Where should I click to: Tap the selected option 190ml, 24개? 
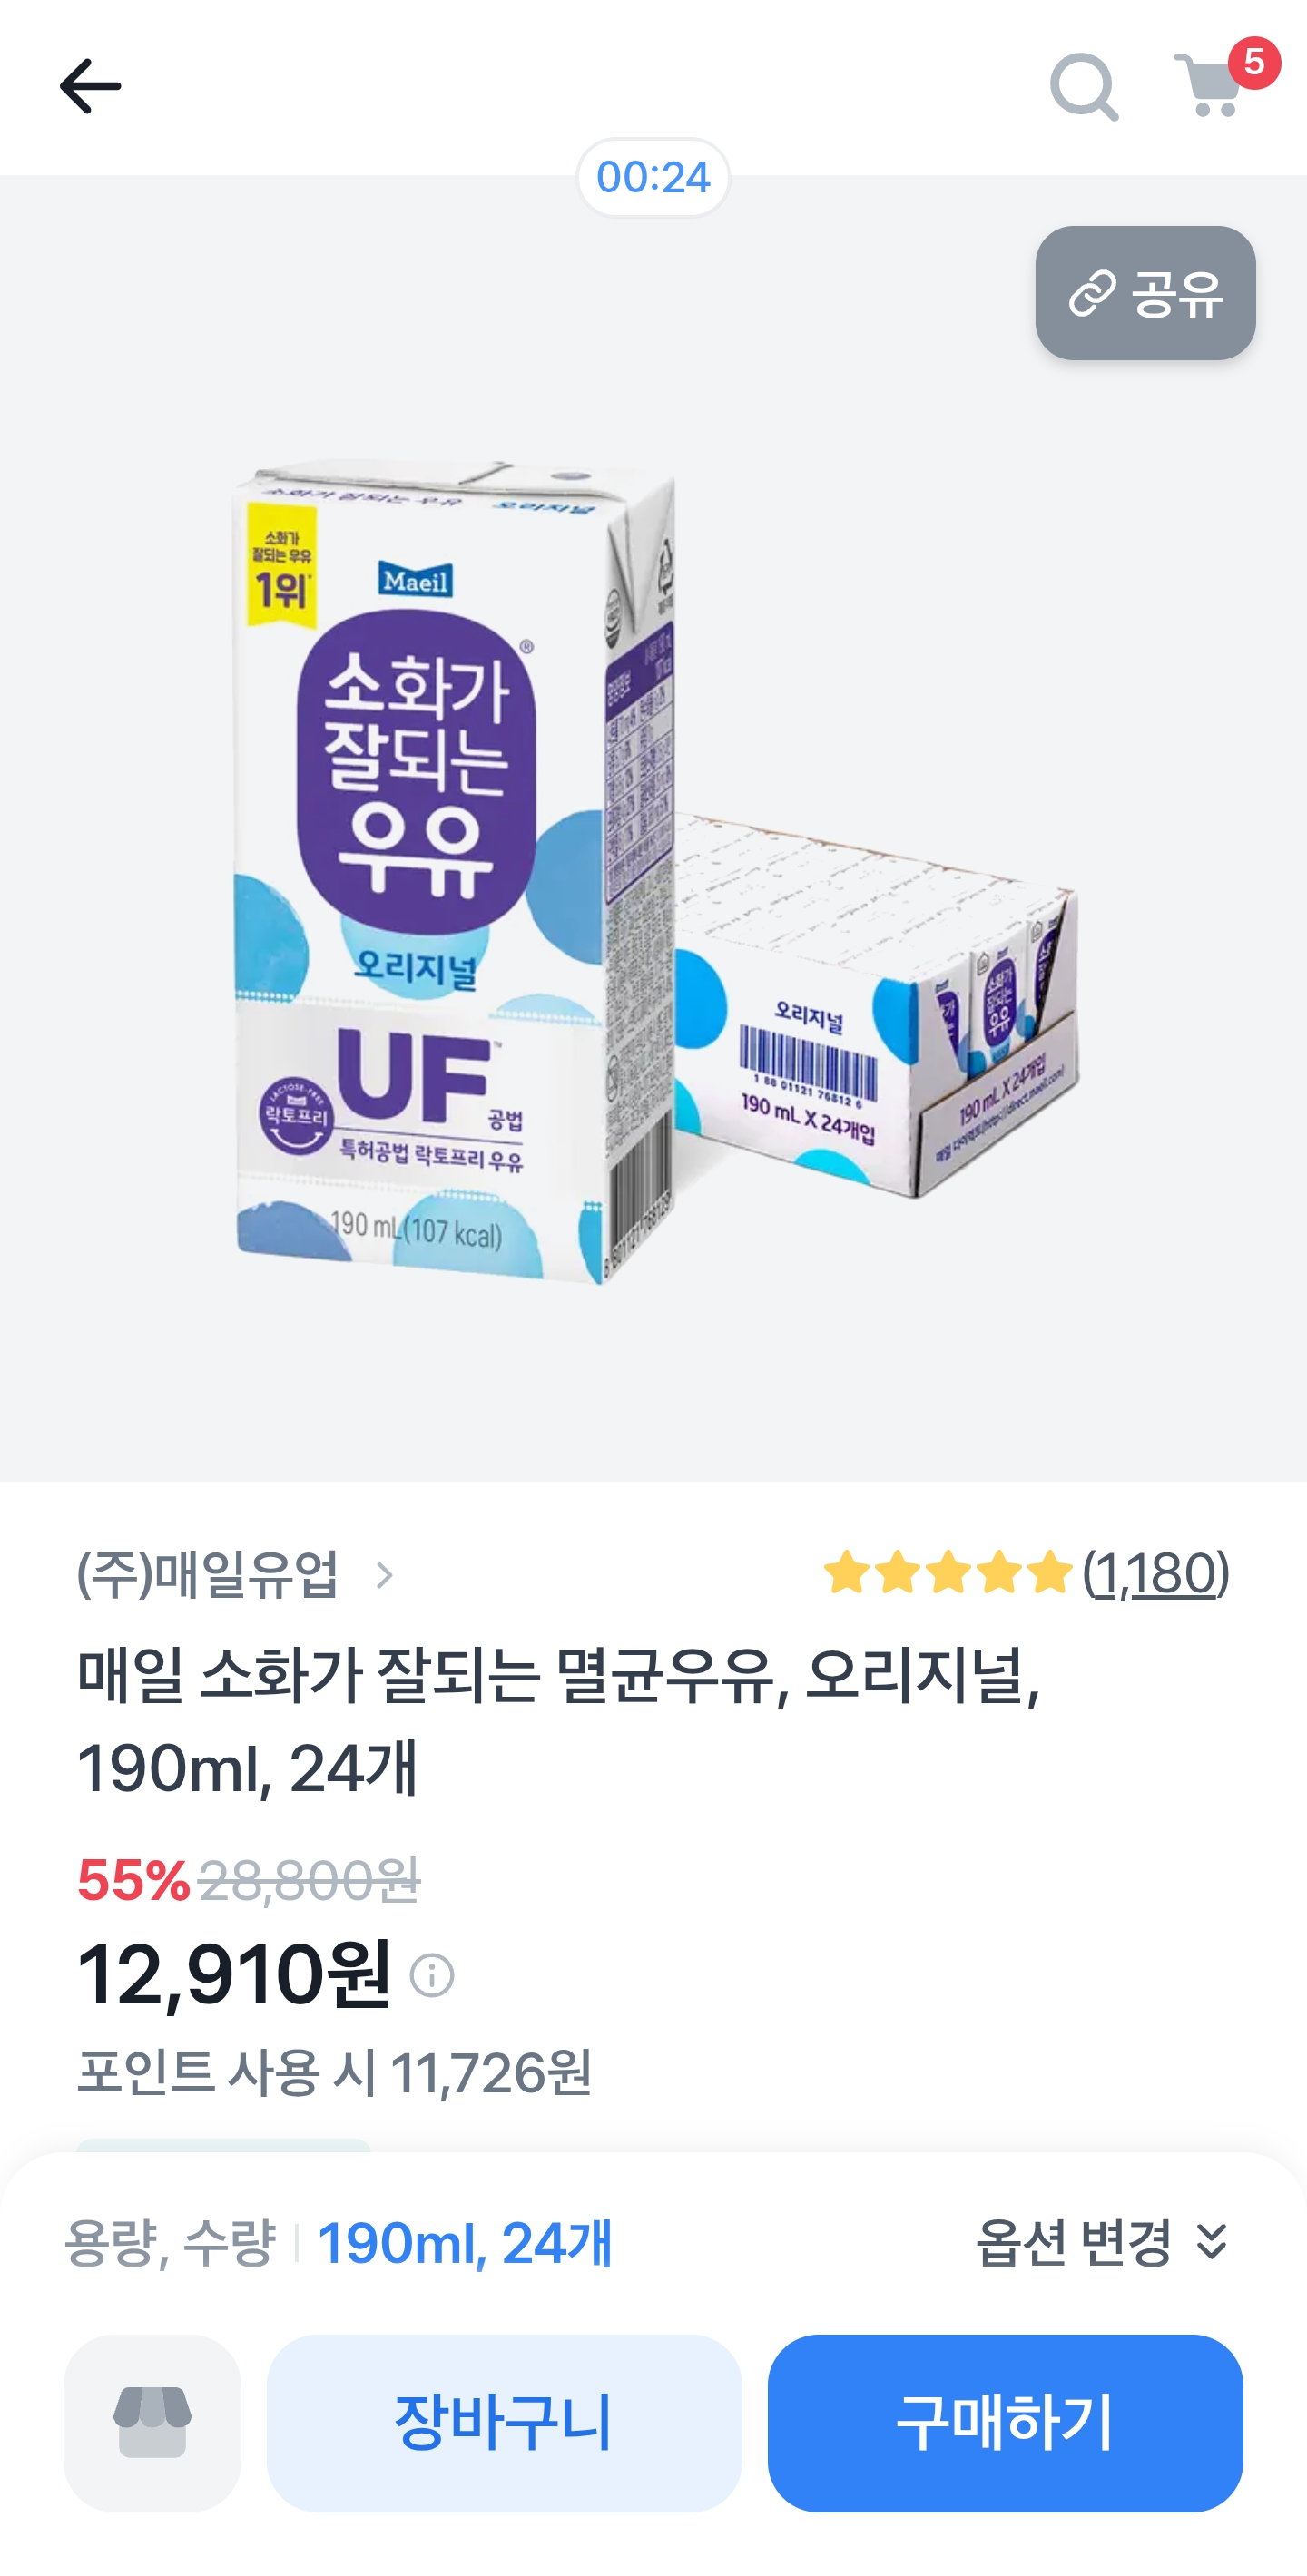[x=464, y=2243]
